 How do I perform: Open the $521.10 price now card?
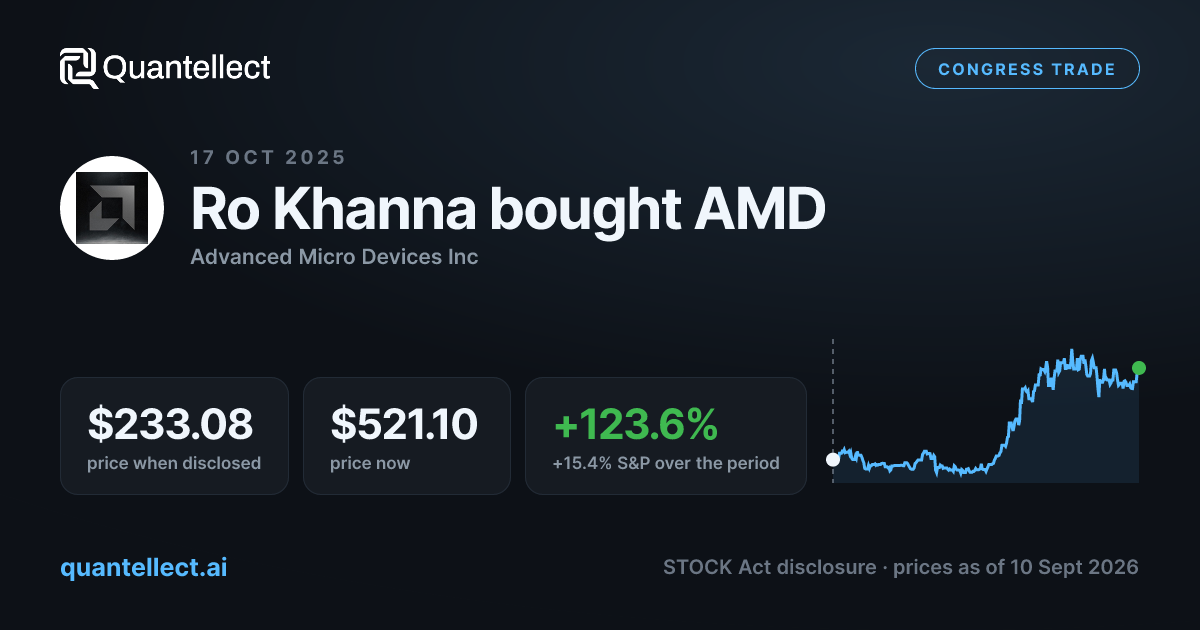(x=406, y=436)
